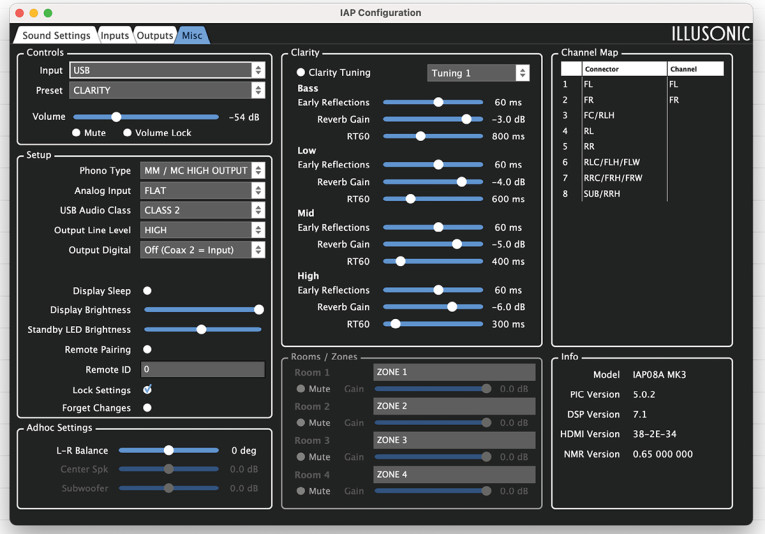Image resolution: width=765 pixels, height=534 pixels.
Task: Select the Outputs tab
Action: [x=154, y=36]
